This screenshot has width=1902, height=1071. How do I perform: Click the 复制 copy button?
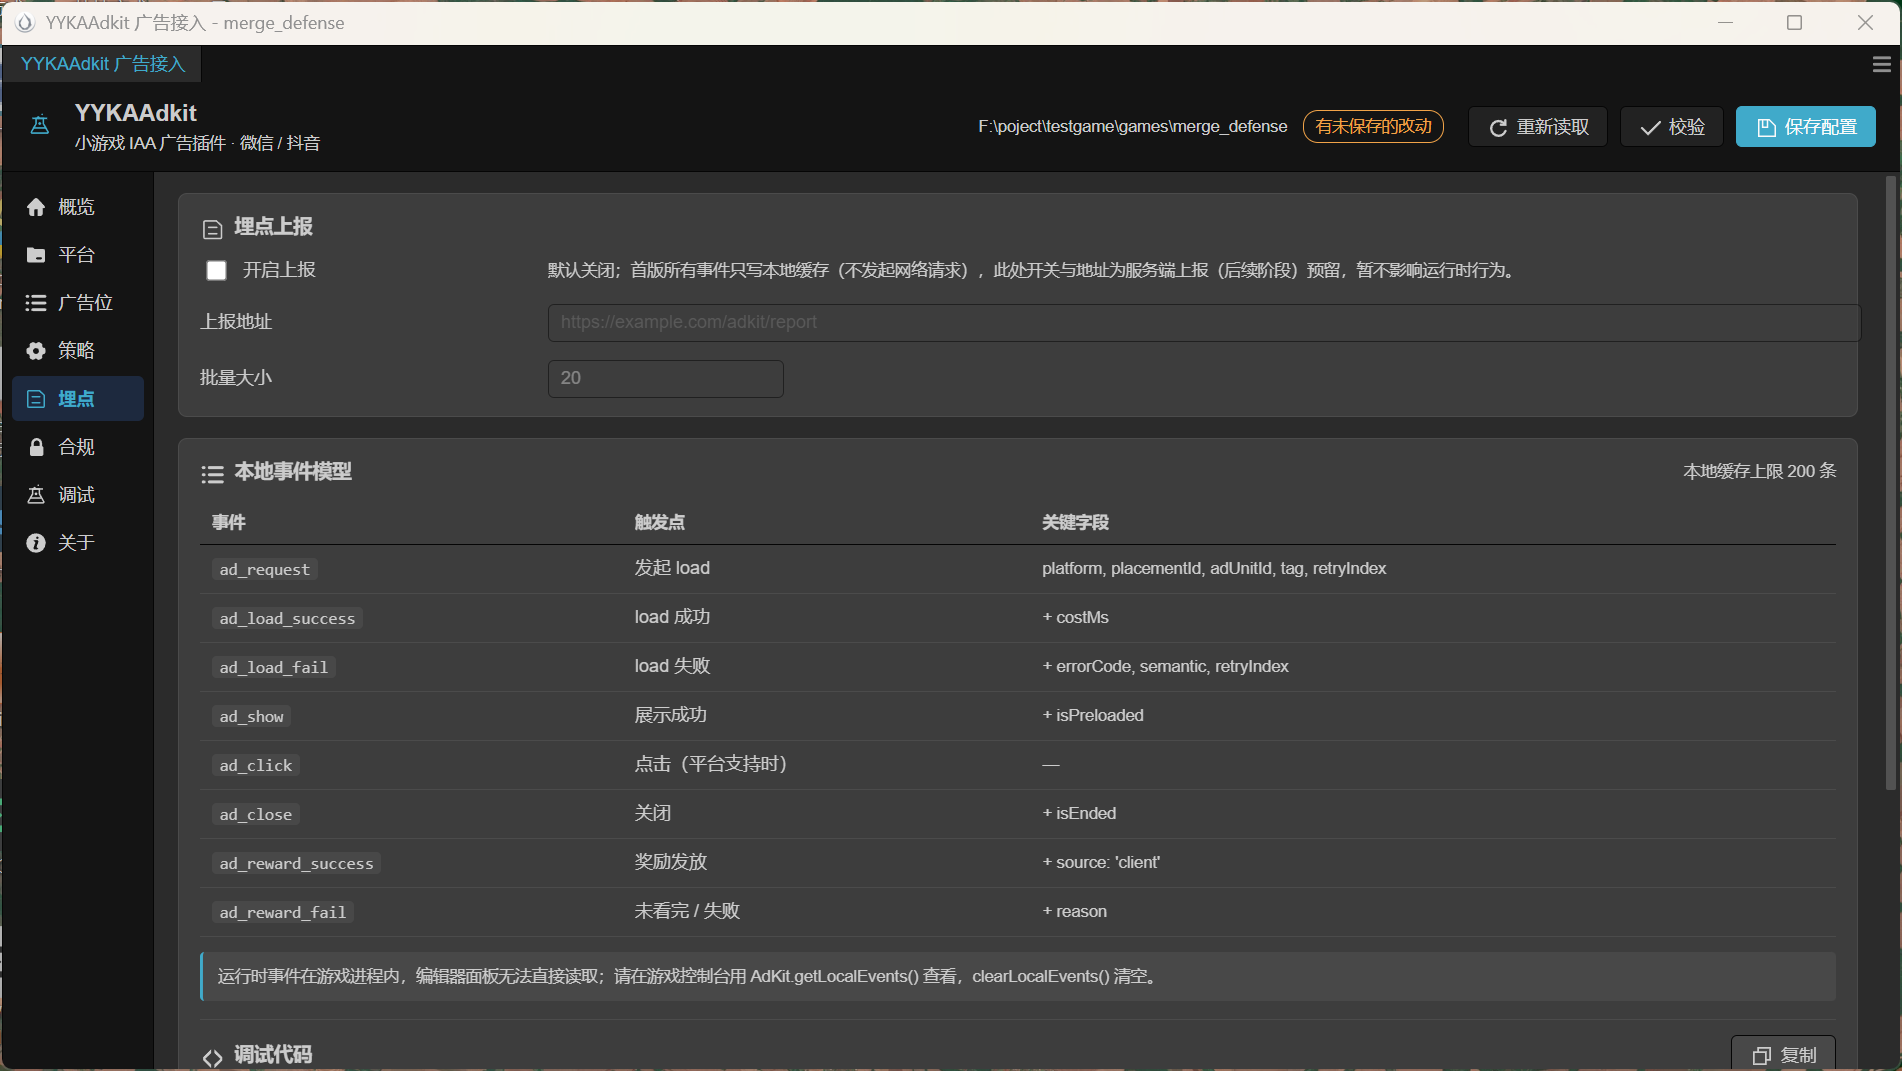tap(1783, 1055)
